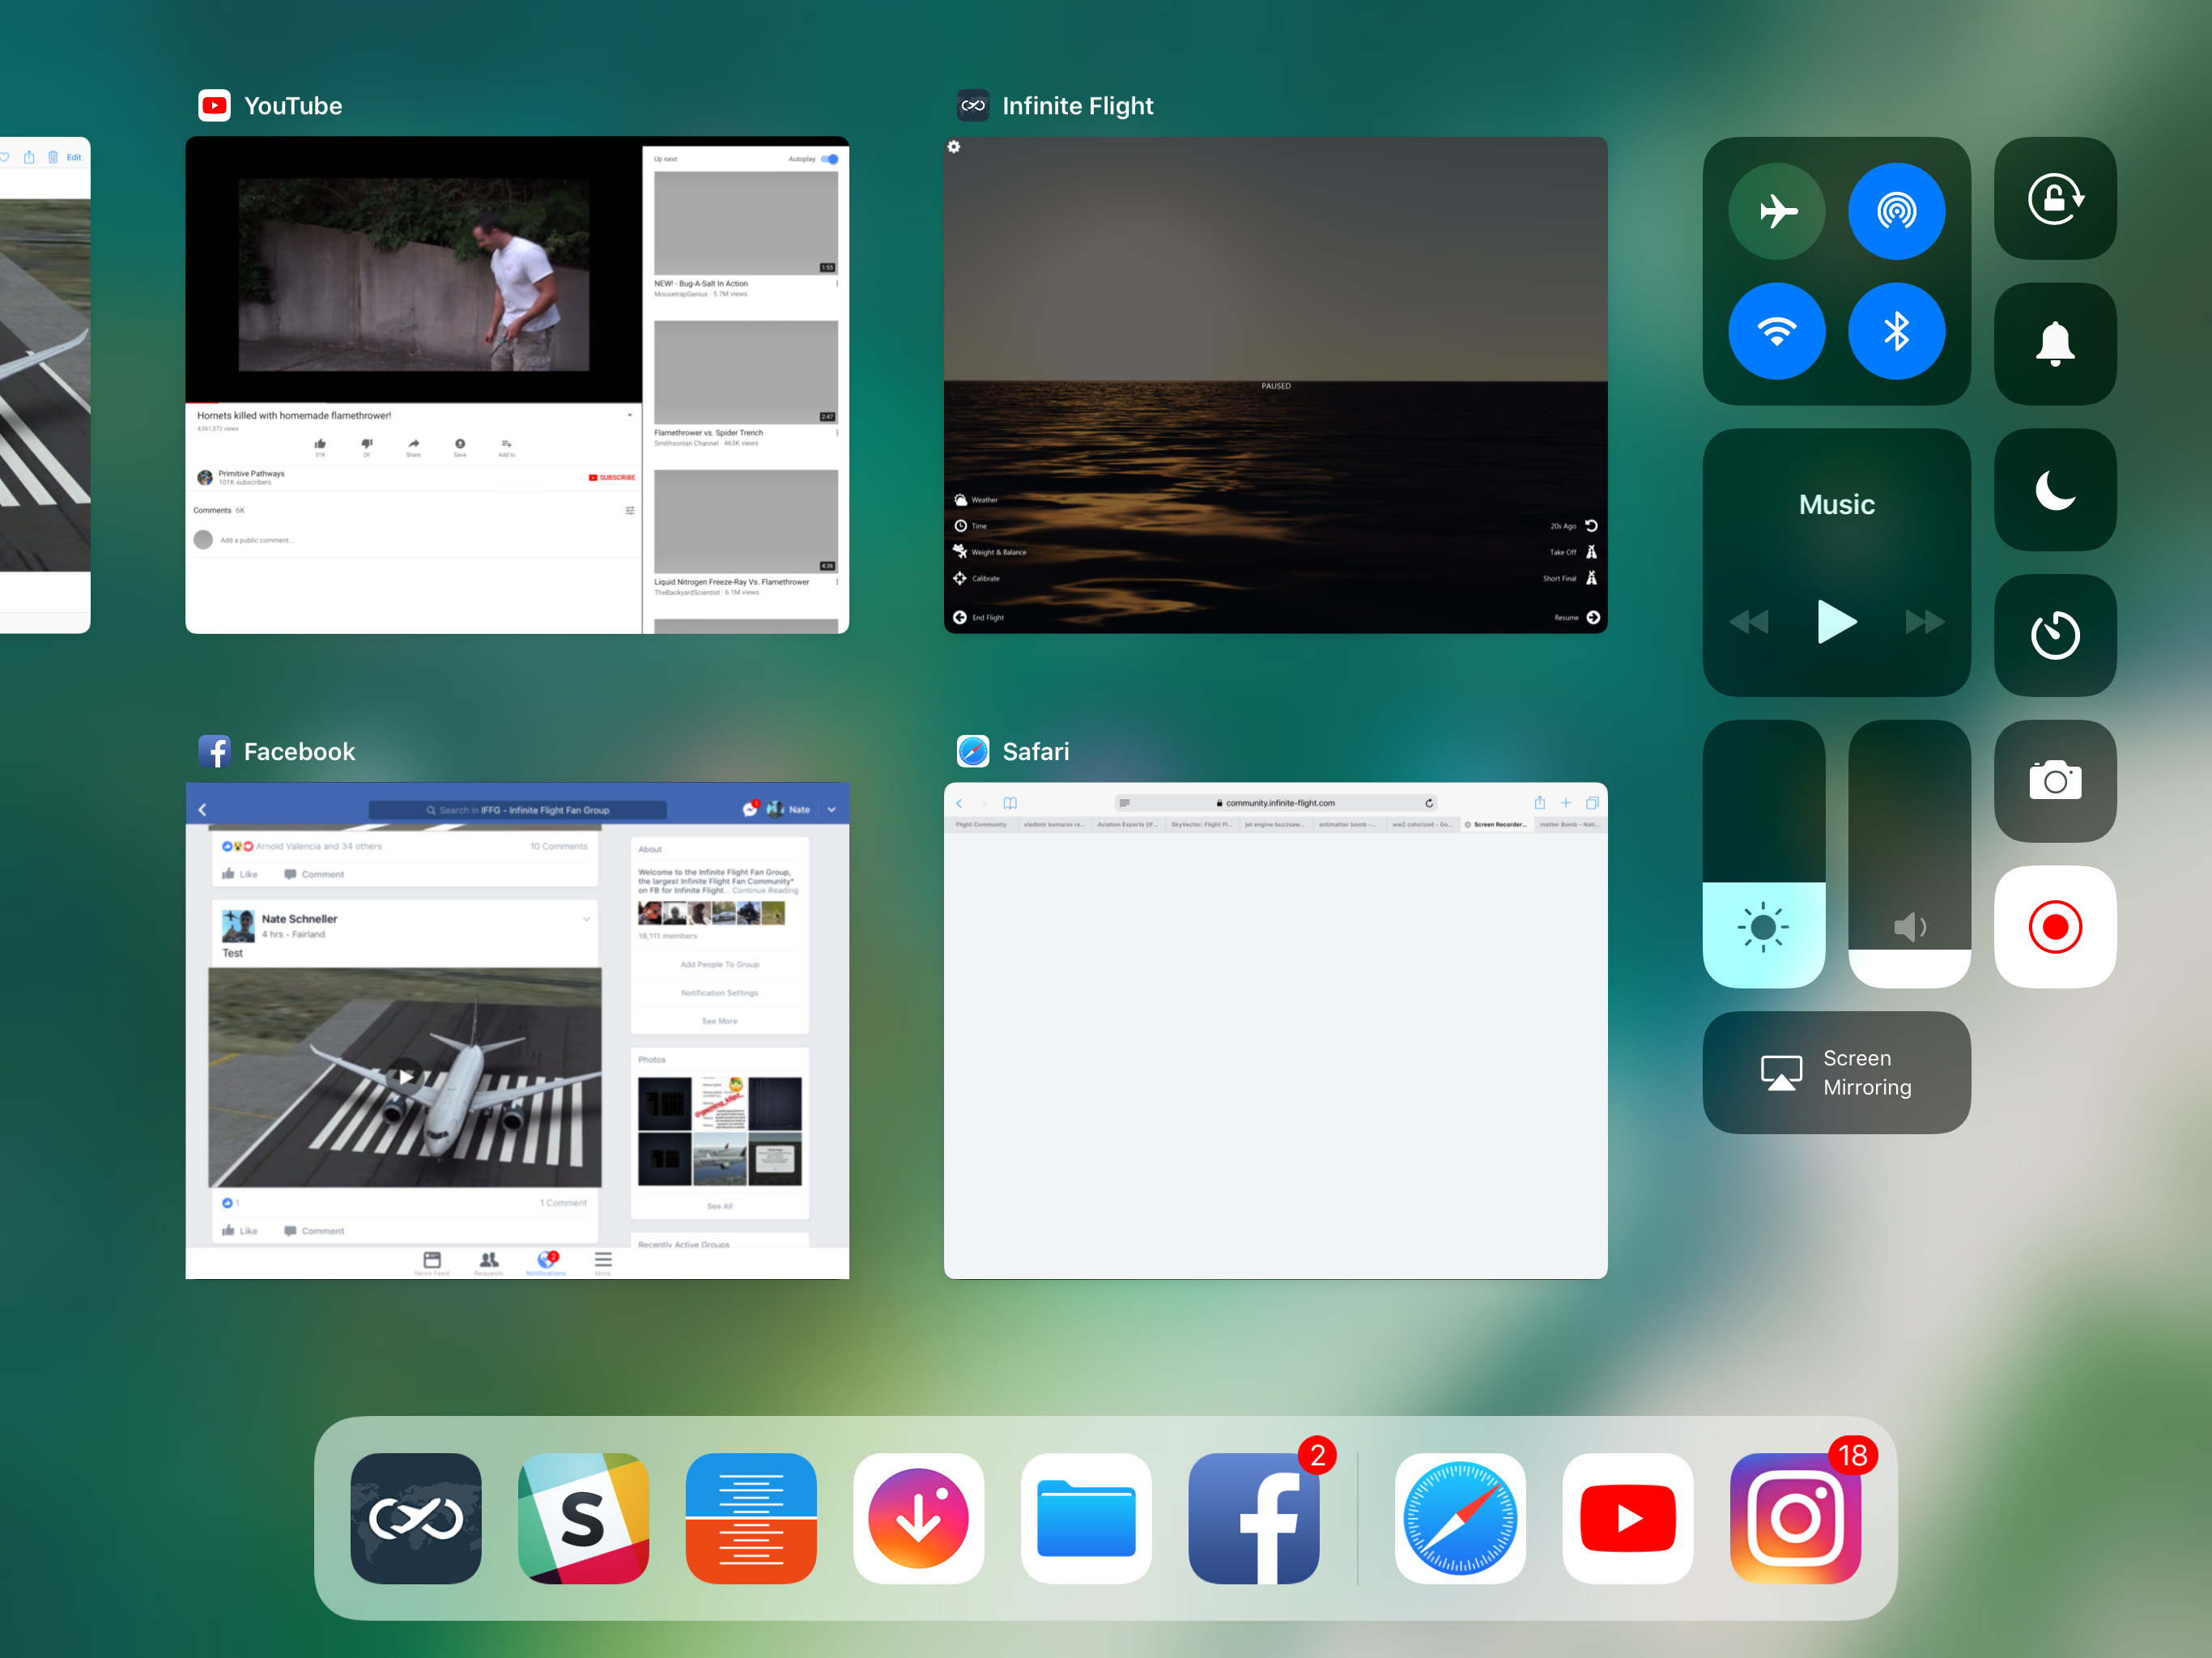Turn off Wi-Fi toggle
Image resolution: width=2212 pixels, height=1658 pixels.
coord(1776,331)
